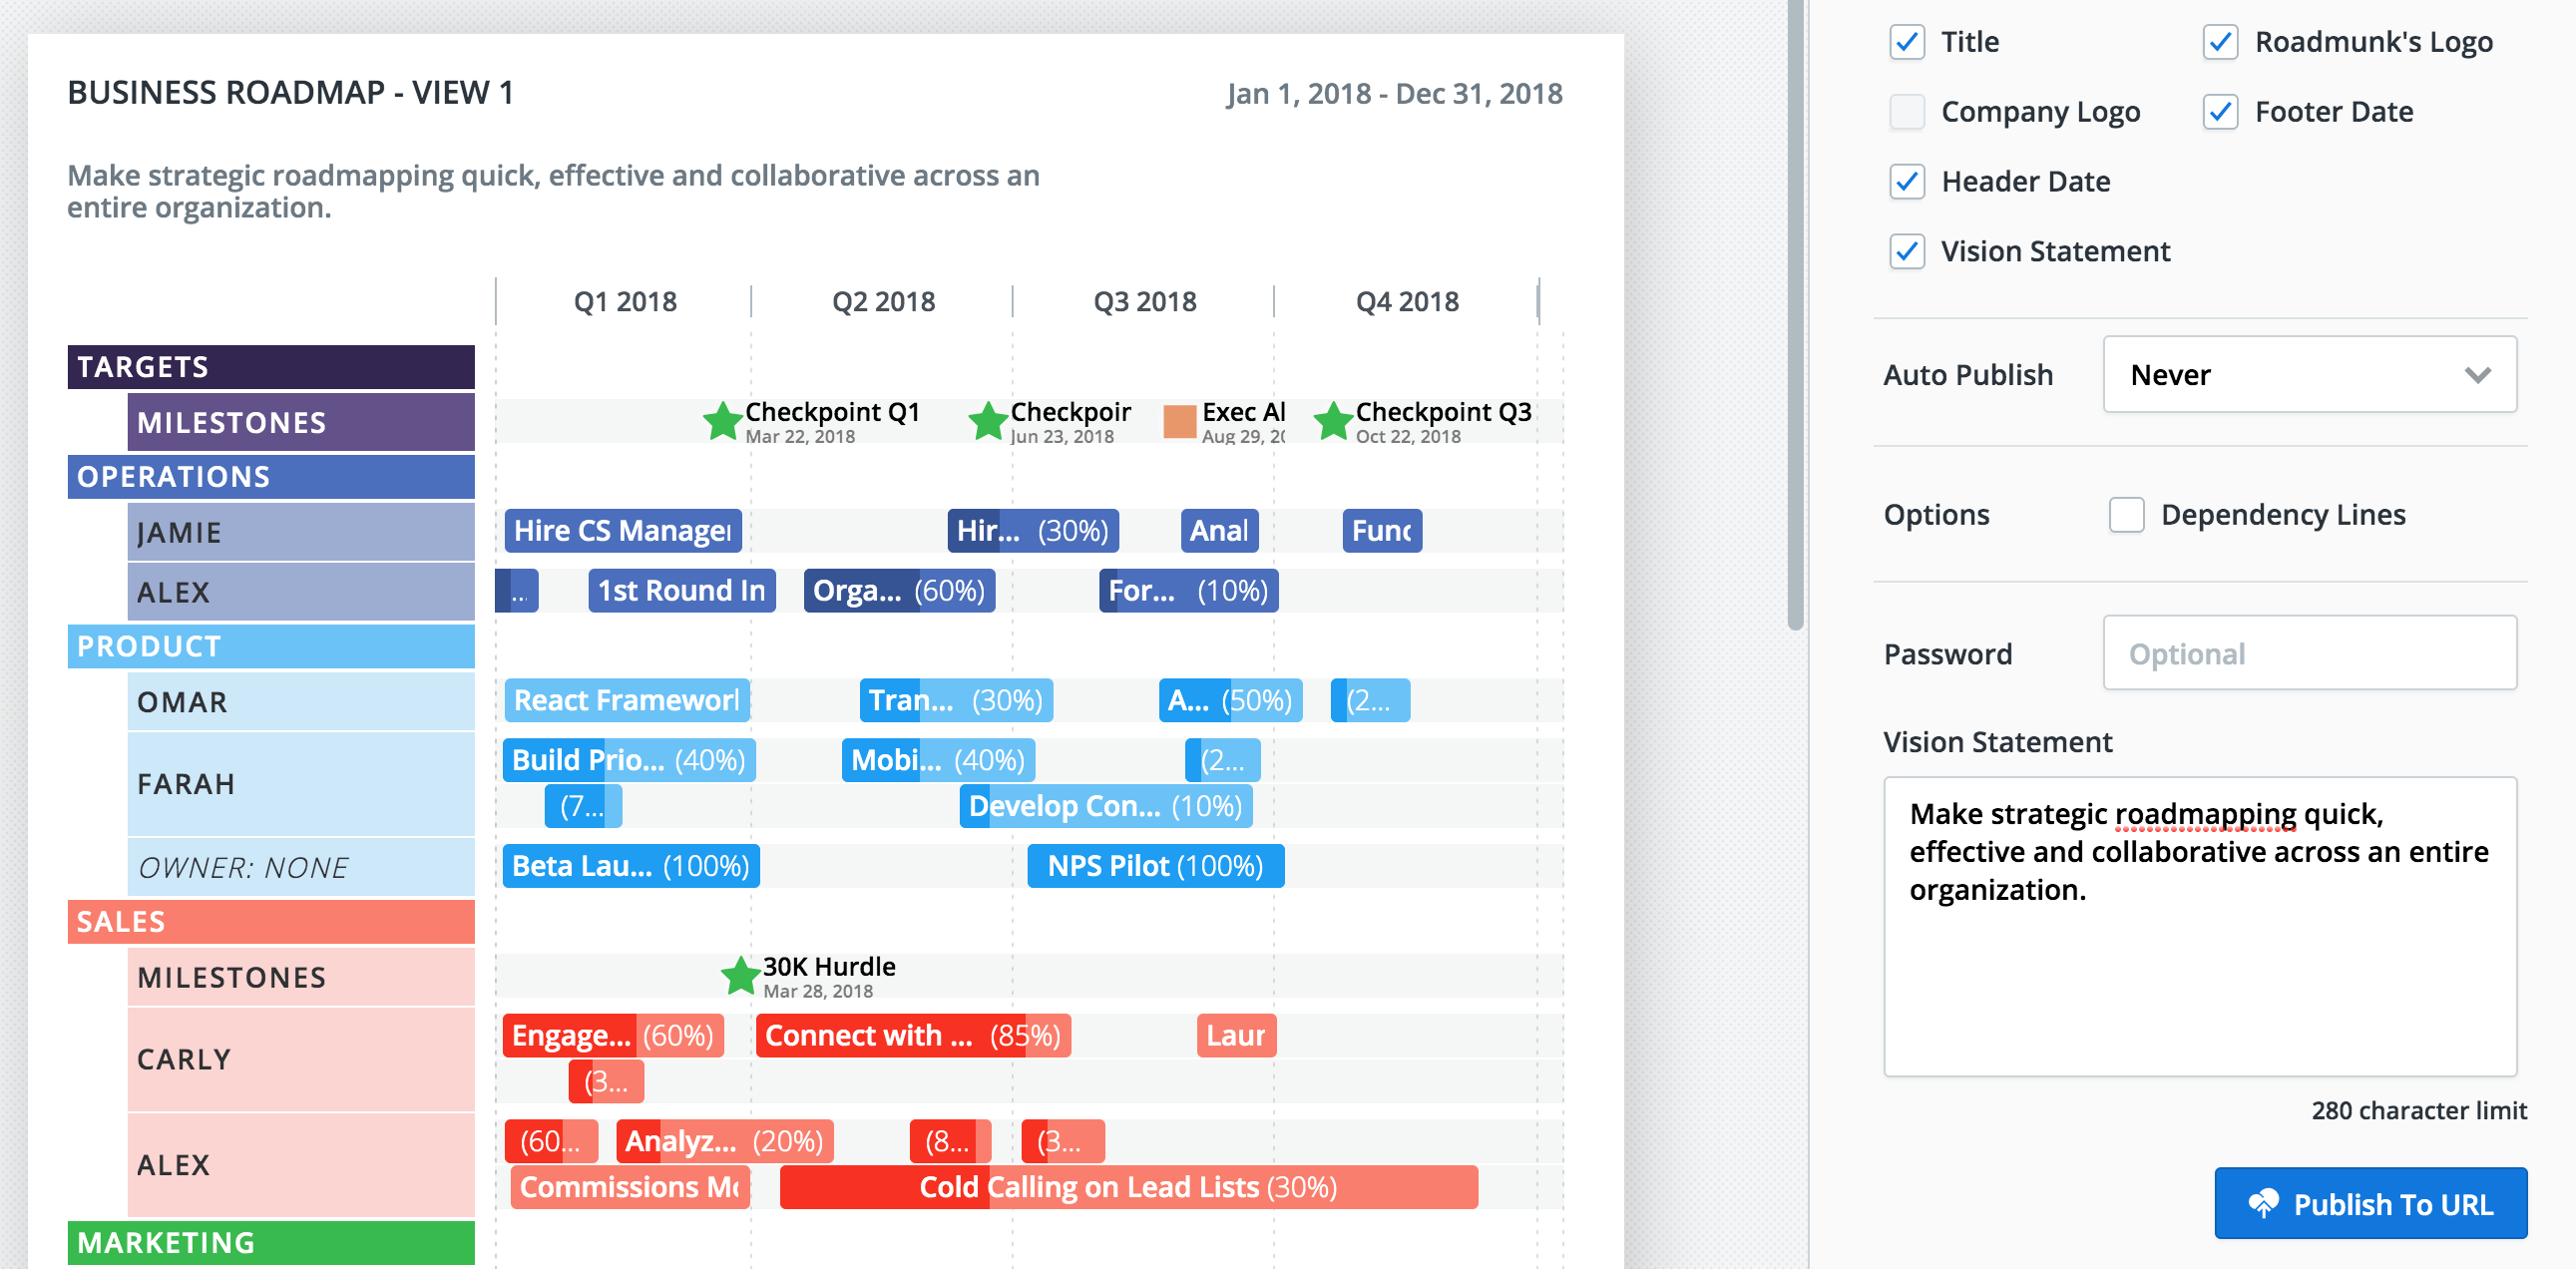This screenshot has width=2576, height=1269.
Task: Click the NPS Pilot timeline item
Action: 1155,866
